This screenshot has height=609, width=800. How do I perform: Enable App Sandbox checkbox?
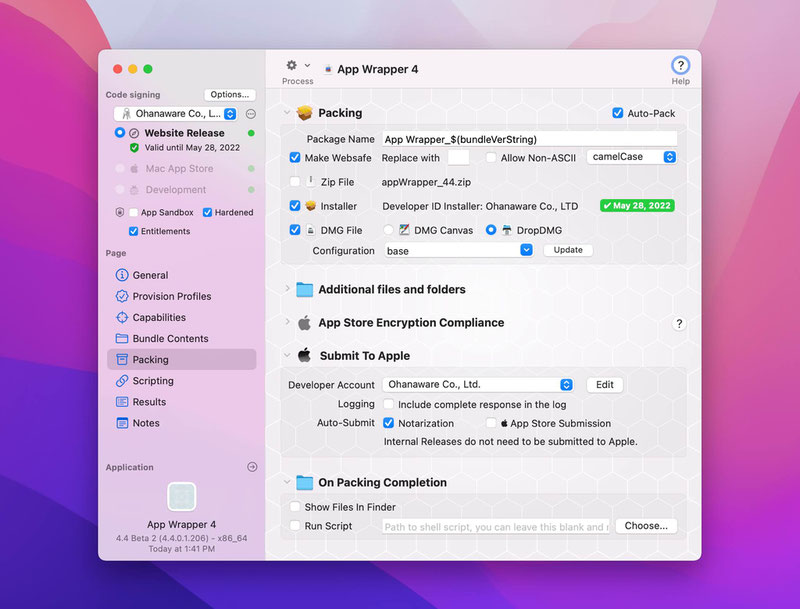(134, 212)
